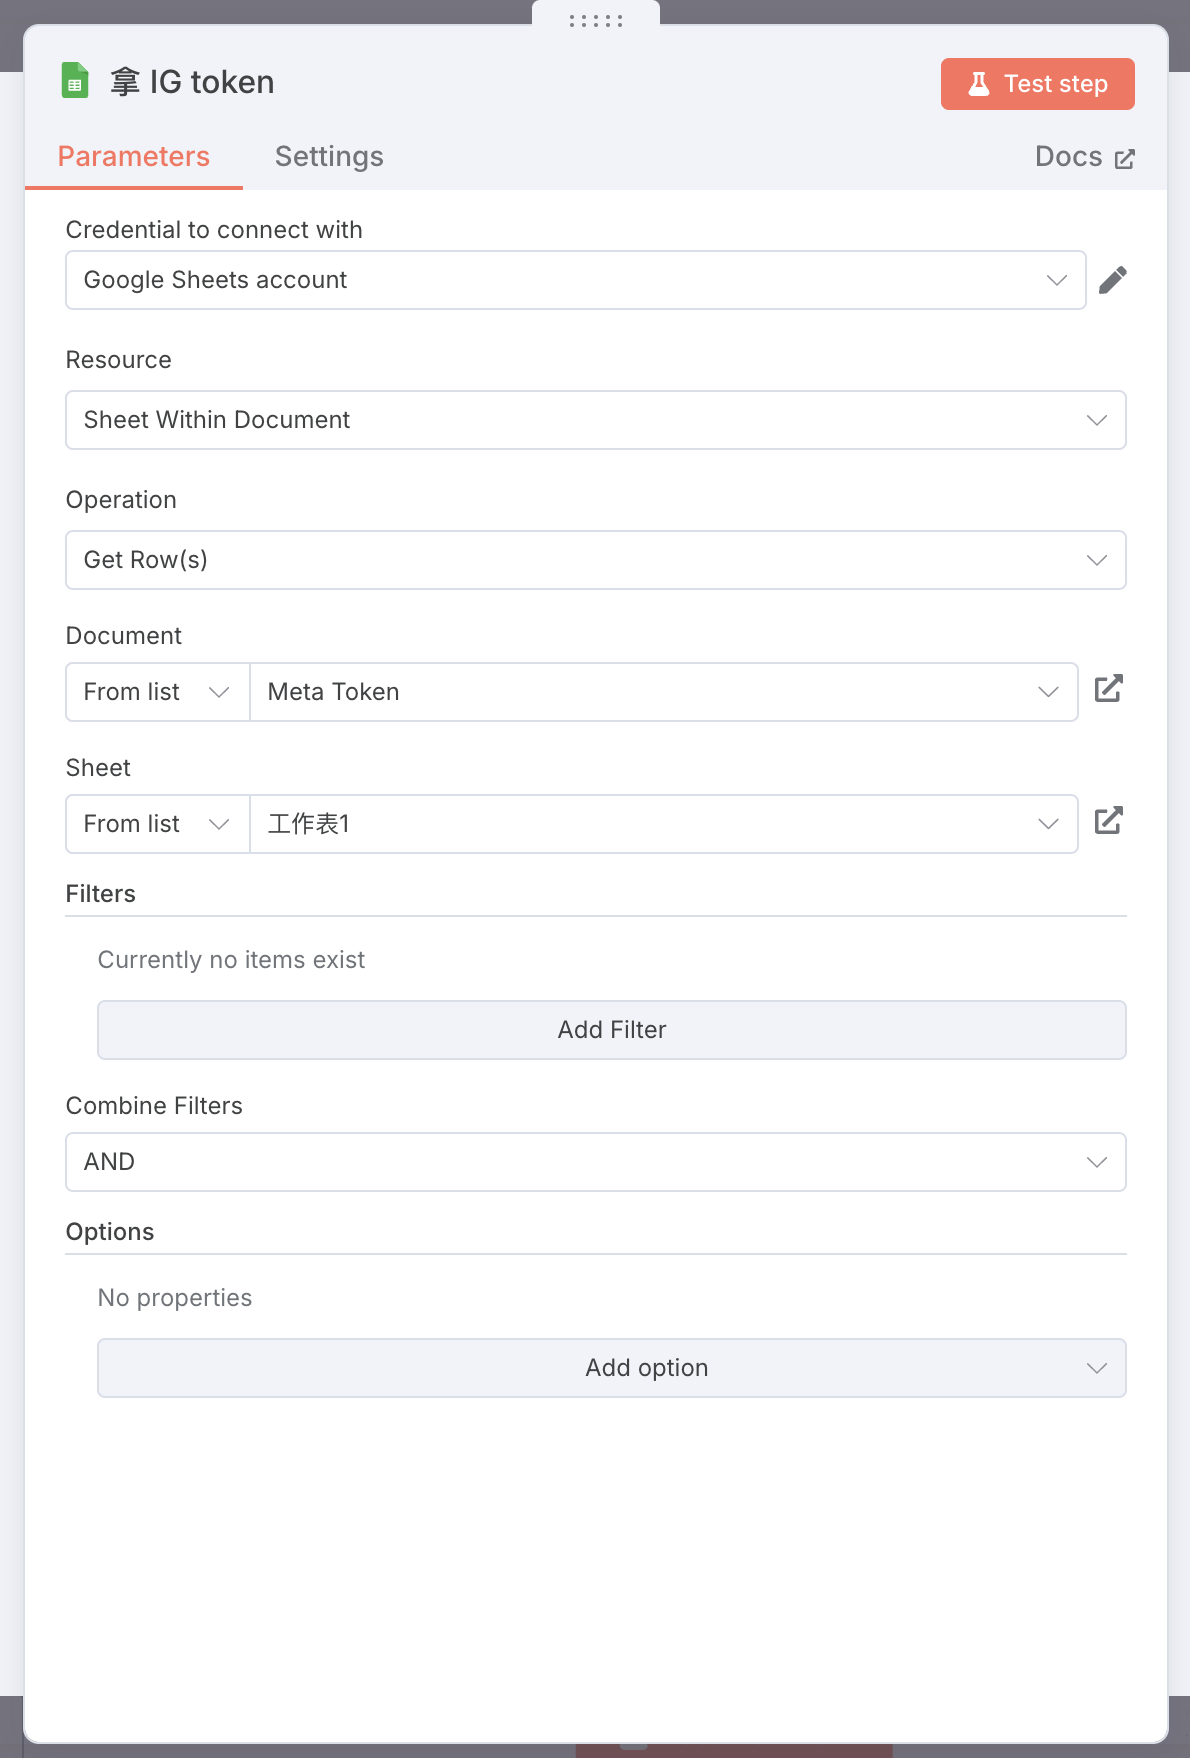Select the Parameters tab
Viewport: 1190px width, 1758px height.
point(134,157)
